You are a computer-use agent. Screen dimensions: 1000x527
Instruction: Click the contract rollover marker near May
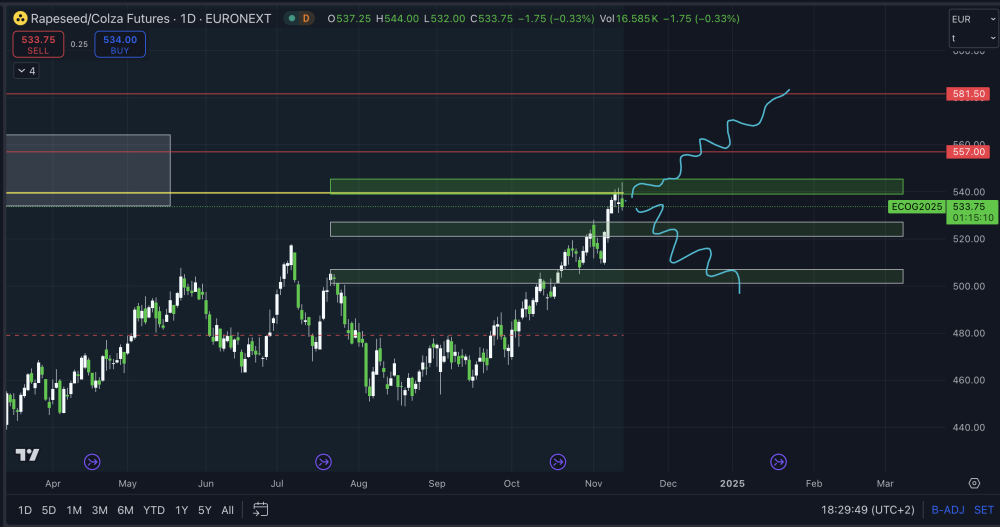[x=92, y=461]
